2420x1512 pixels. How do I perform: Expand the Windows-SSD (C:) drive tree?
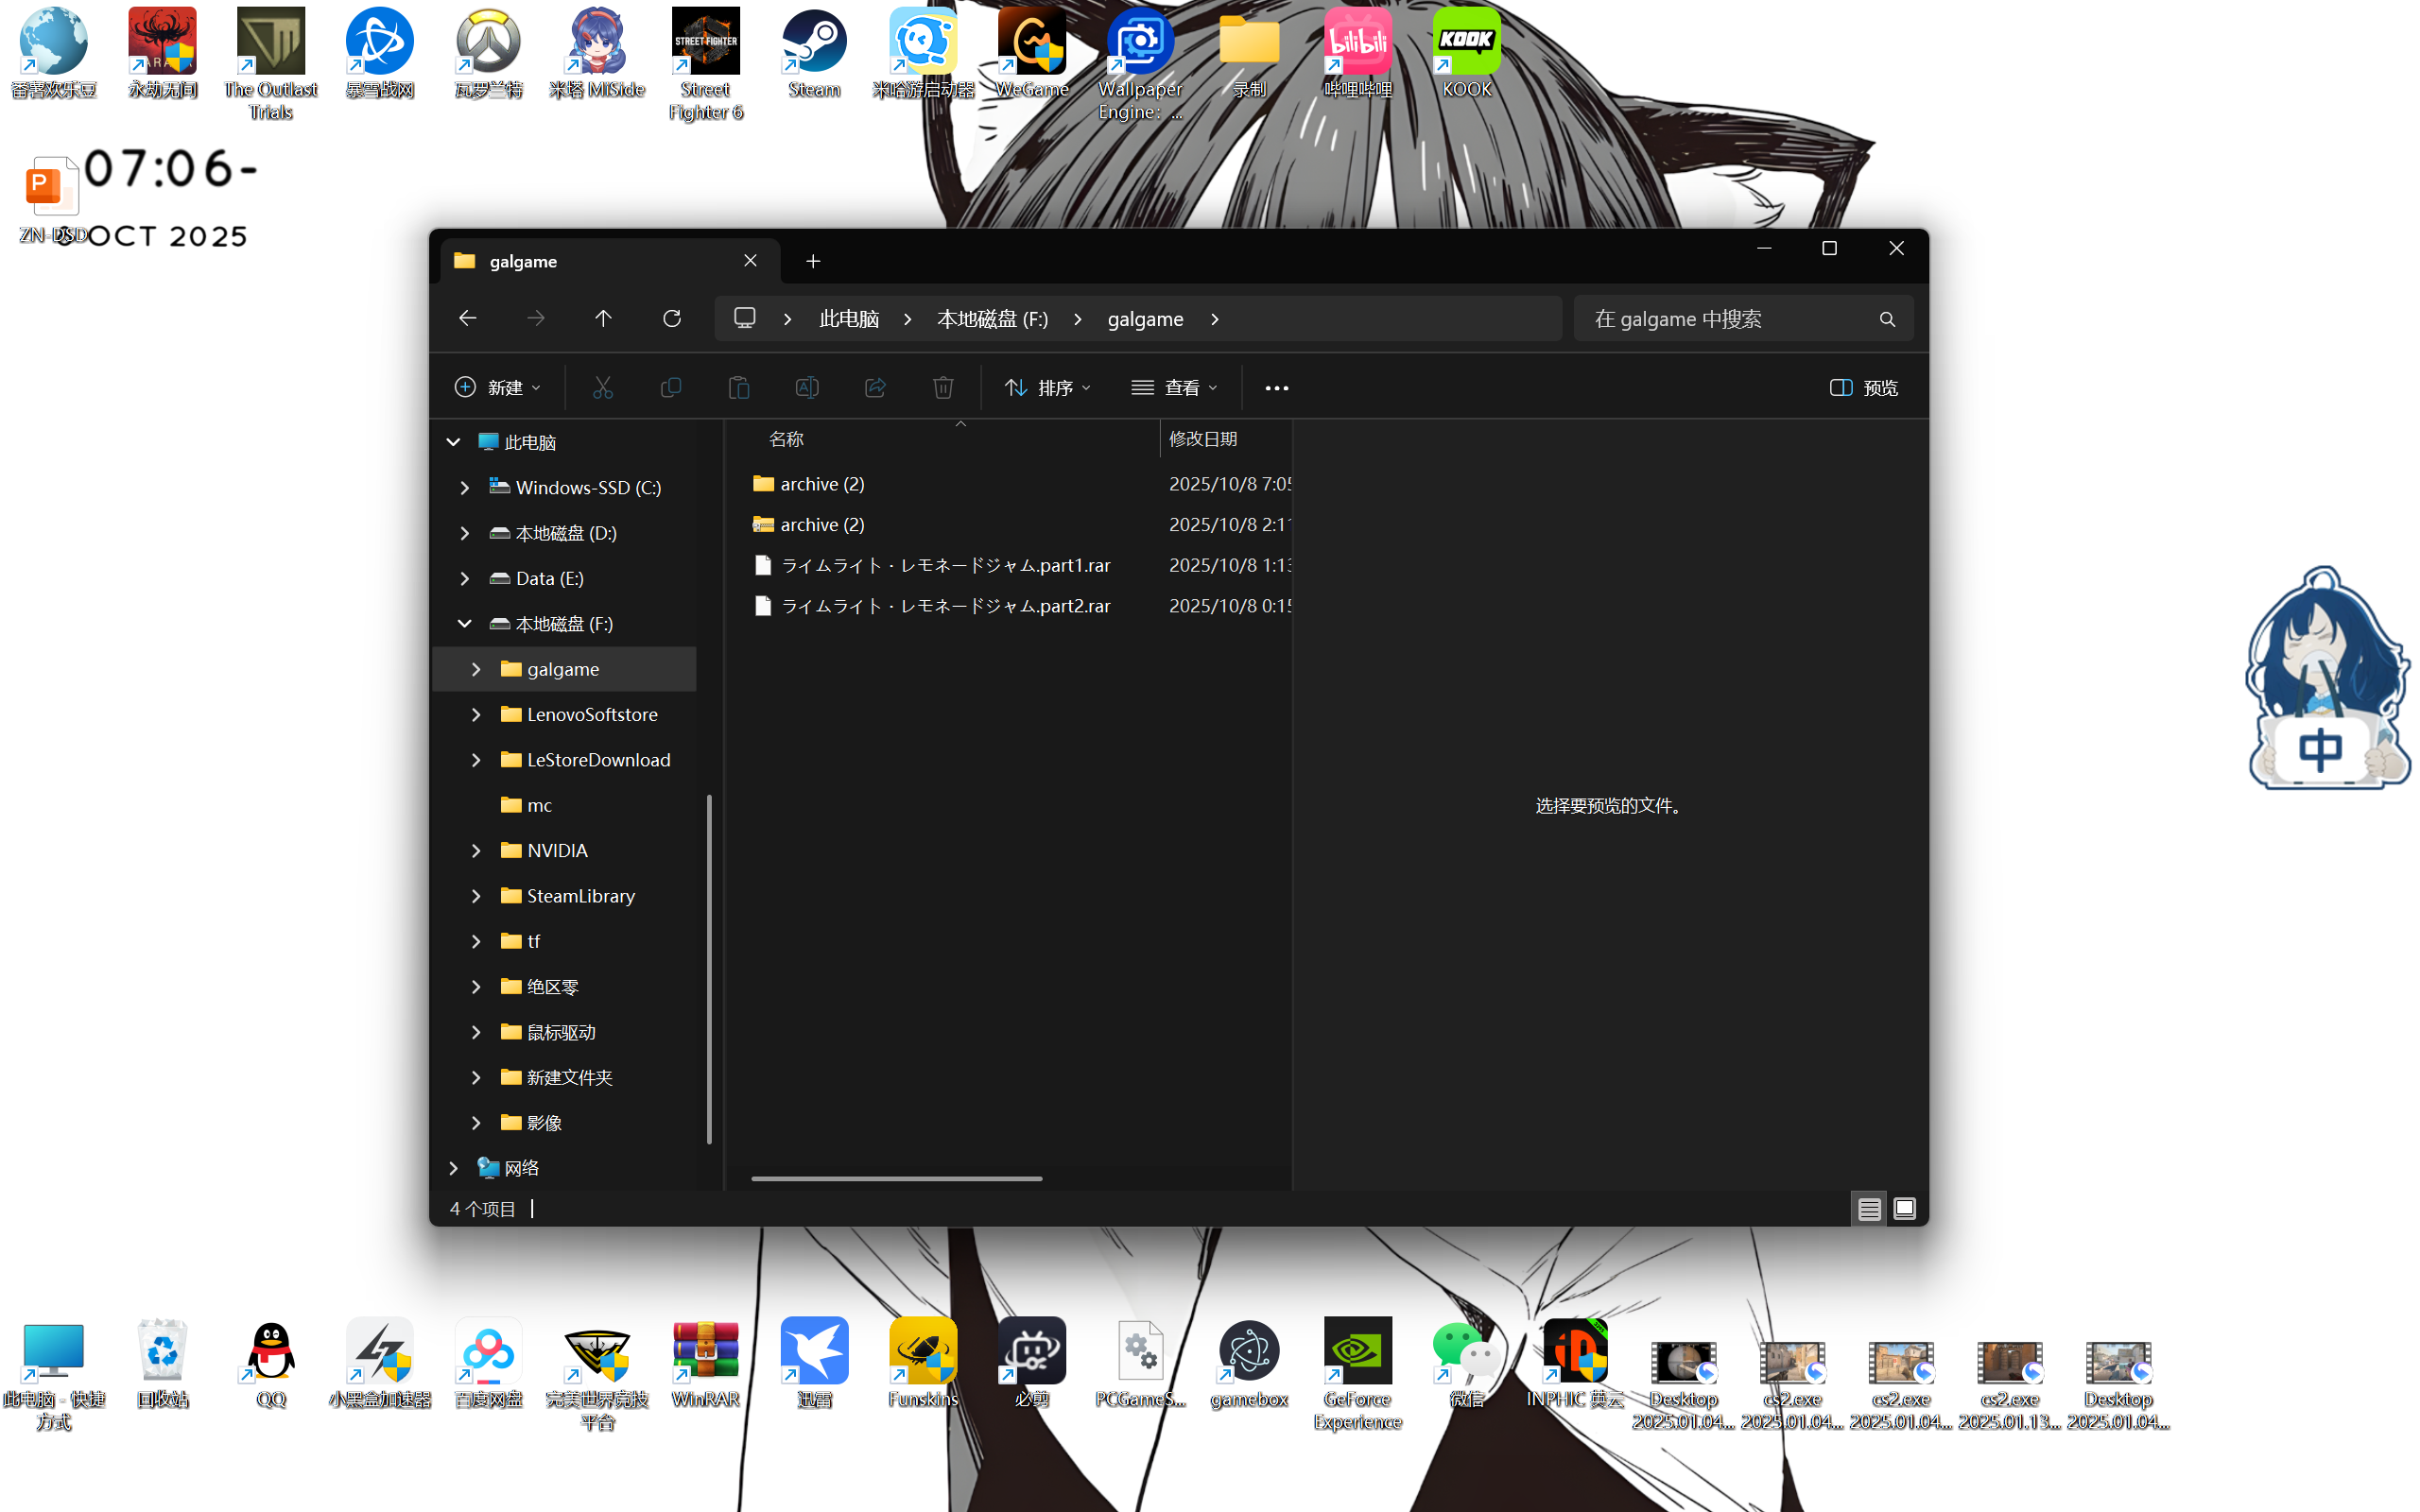pyautogui.click(x=464, y=488)
